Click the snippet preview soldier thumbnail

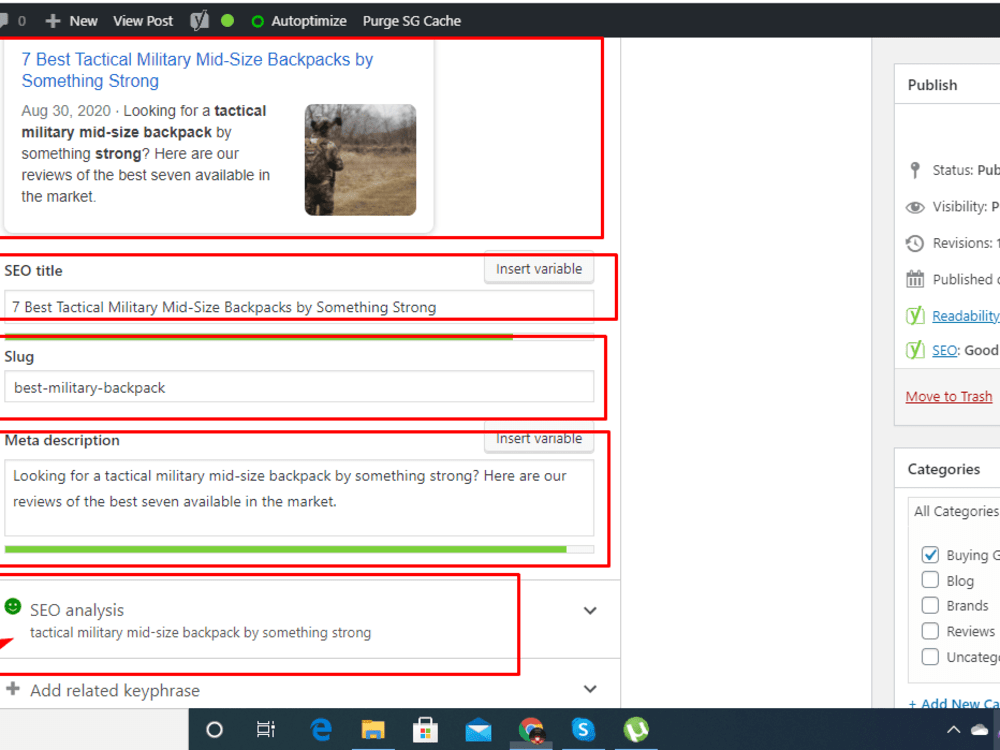click(360, 159)
